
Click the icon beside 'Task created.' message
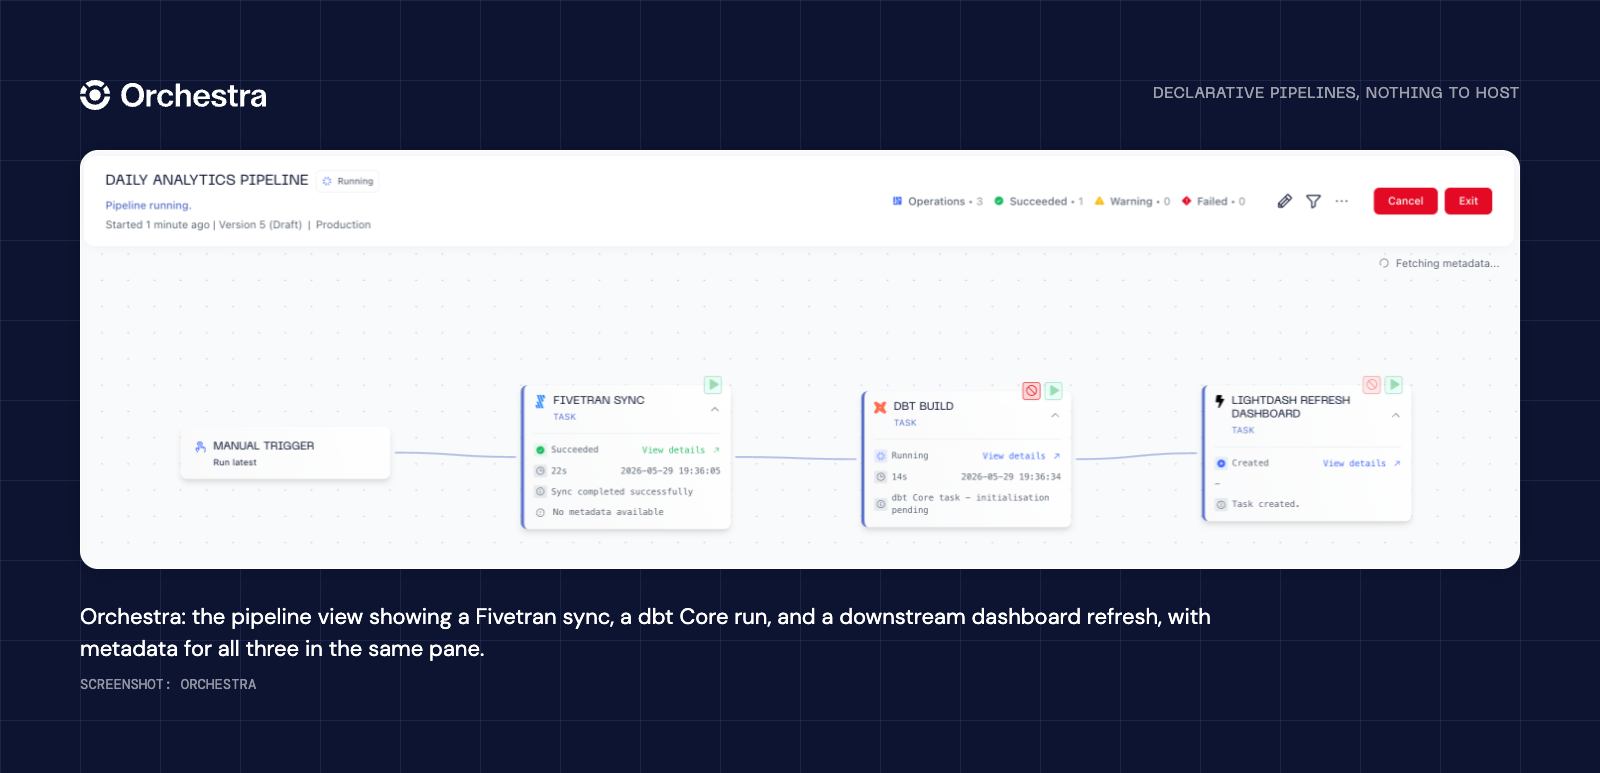coord(1221,504)
